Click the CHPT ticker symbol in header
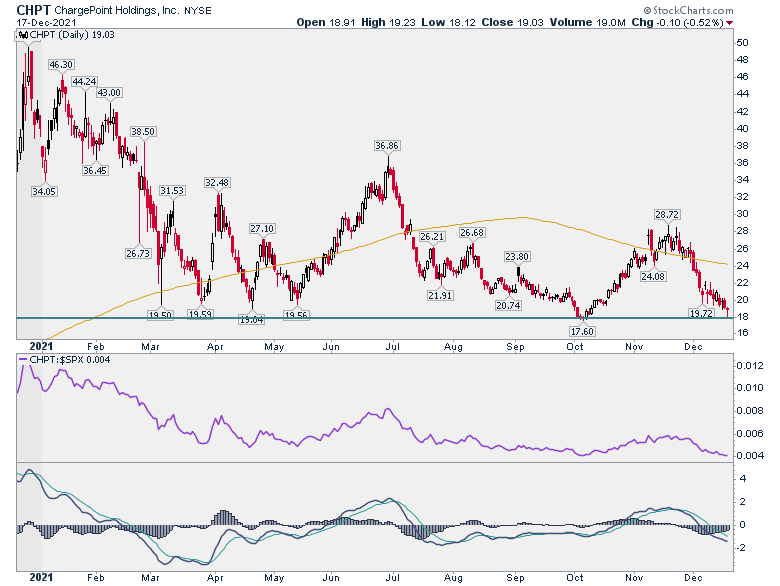780x586 pixels. point(33,10)
